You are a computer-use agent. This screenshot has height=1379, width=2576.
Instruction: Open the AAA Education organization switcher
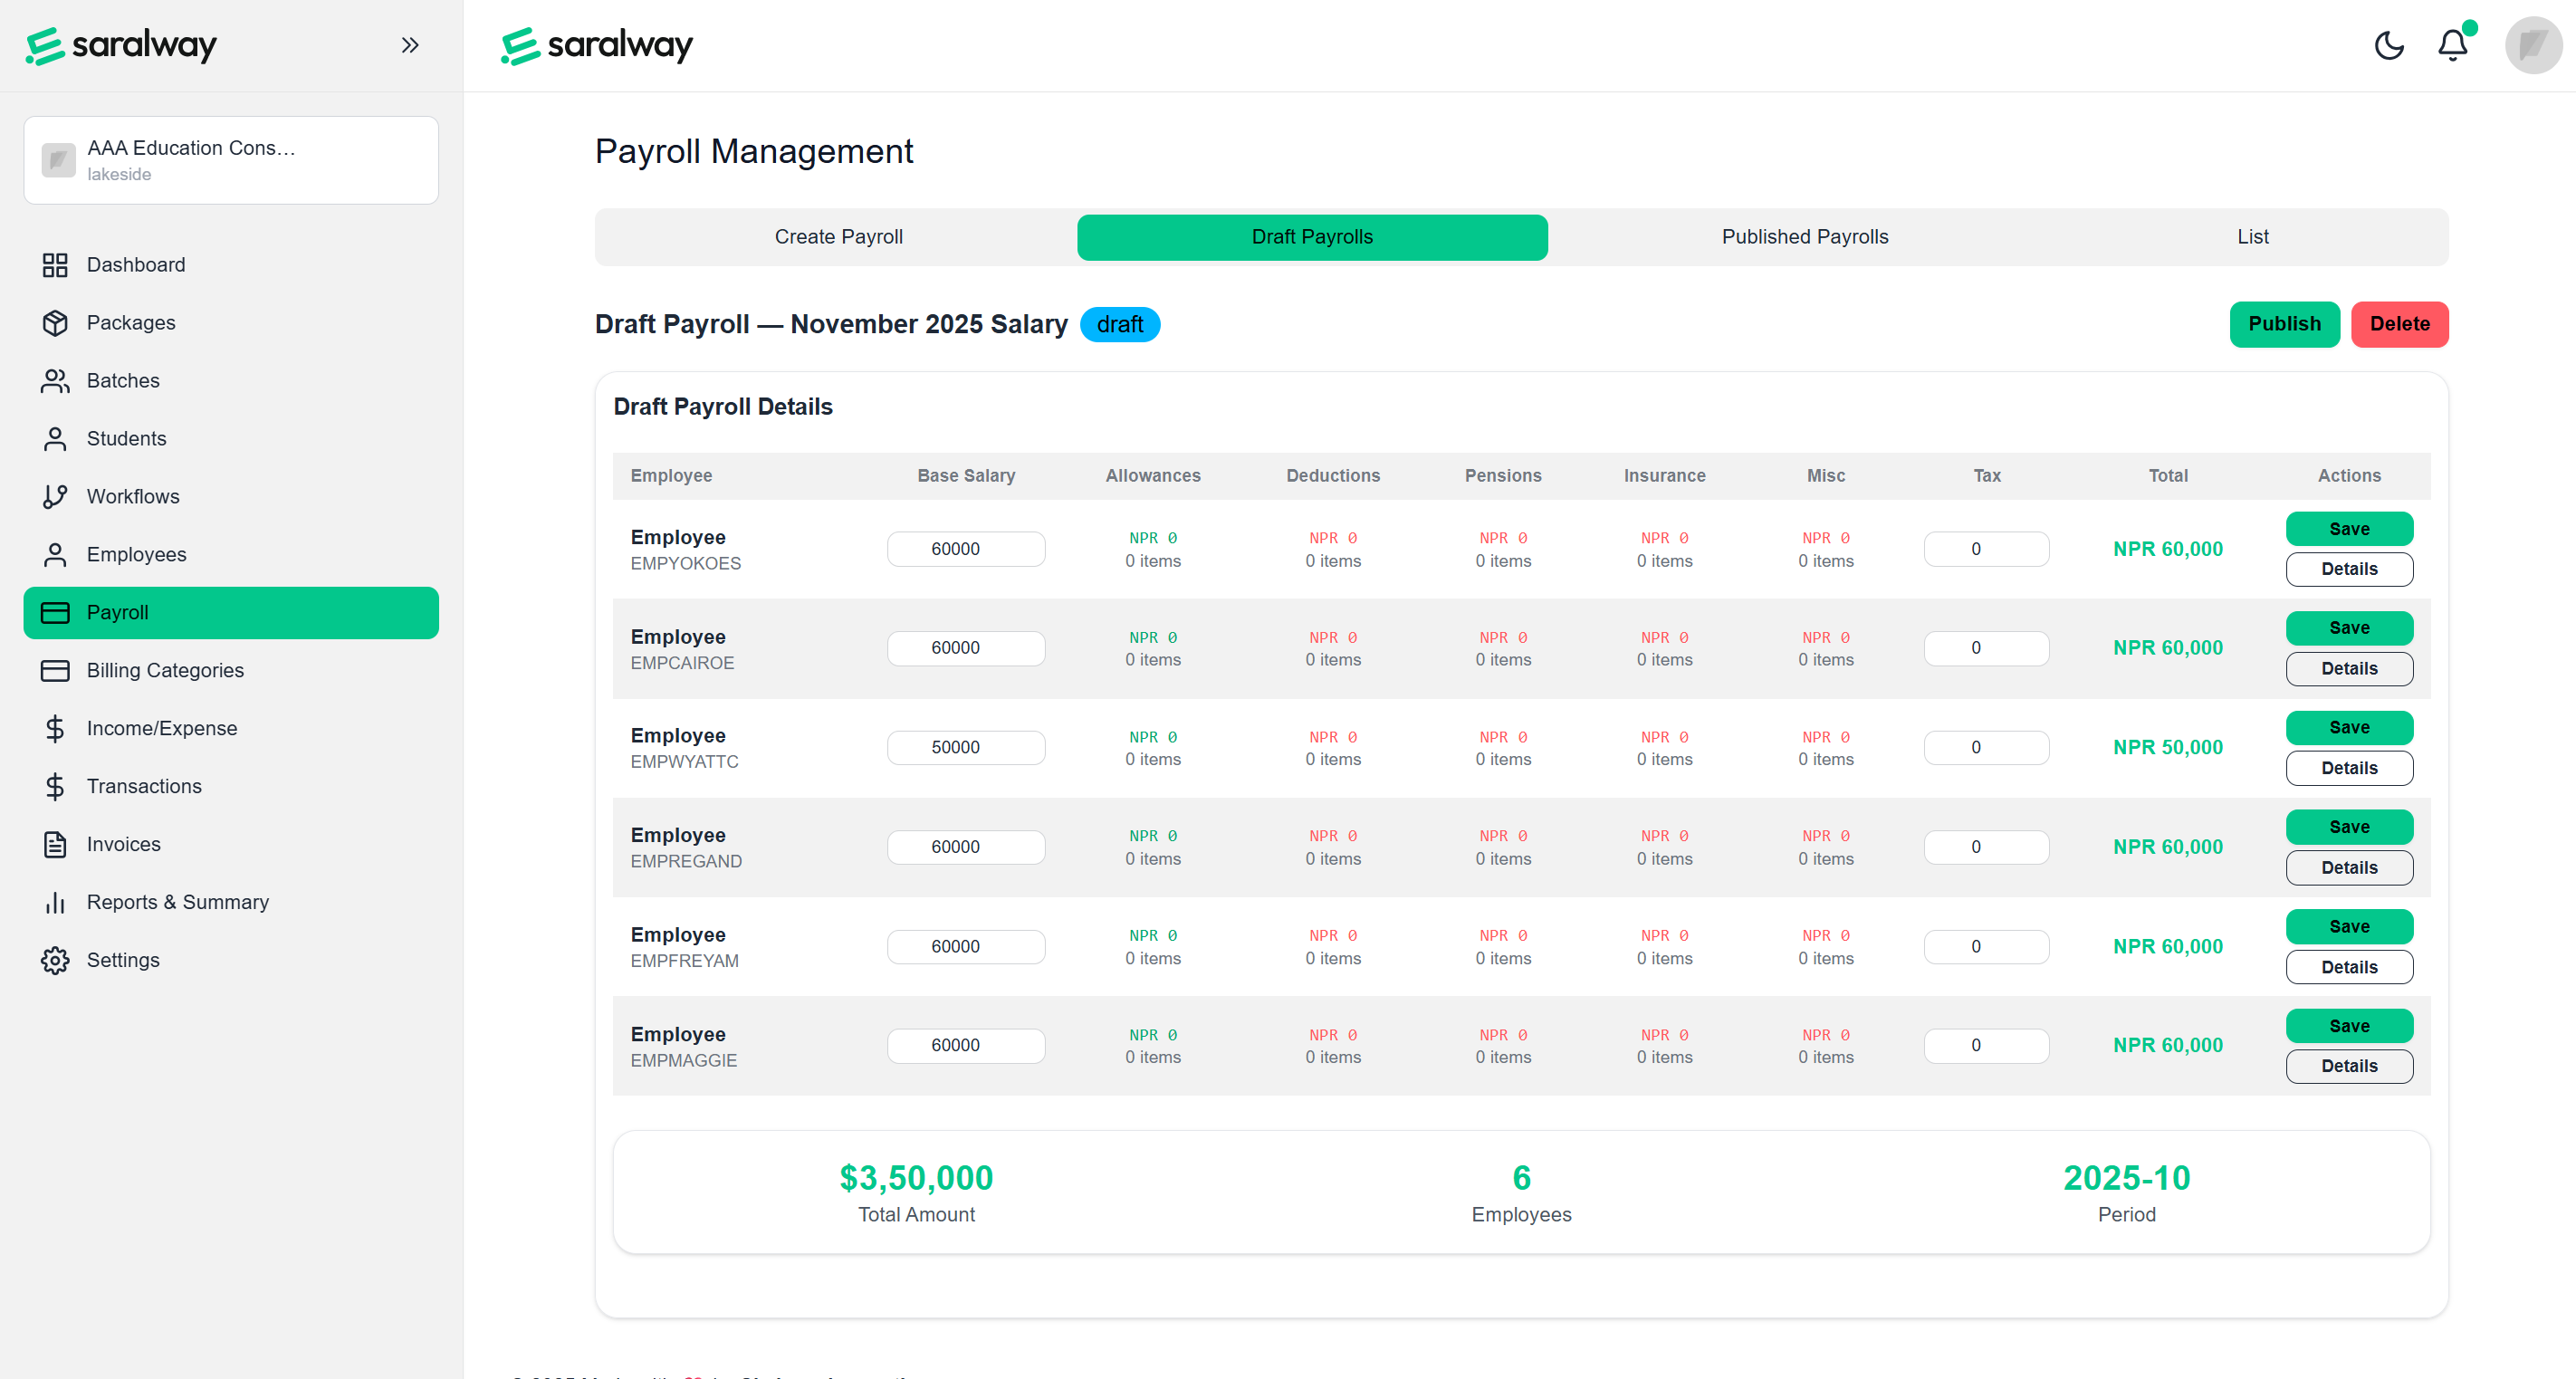point(231,160)
